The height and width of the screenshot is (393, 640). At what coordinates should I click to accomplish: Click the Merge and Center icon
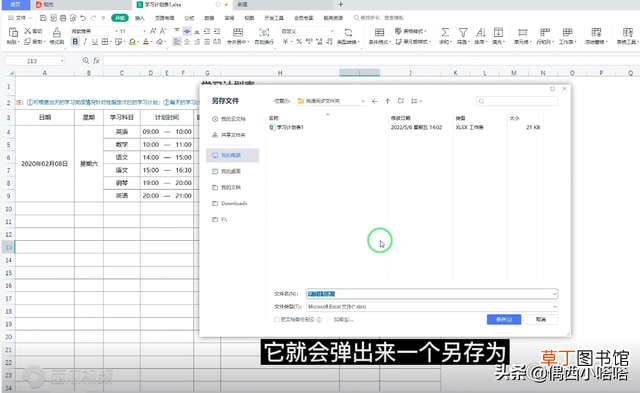(x=238, y=33)
